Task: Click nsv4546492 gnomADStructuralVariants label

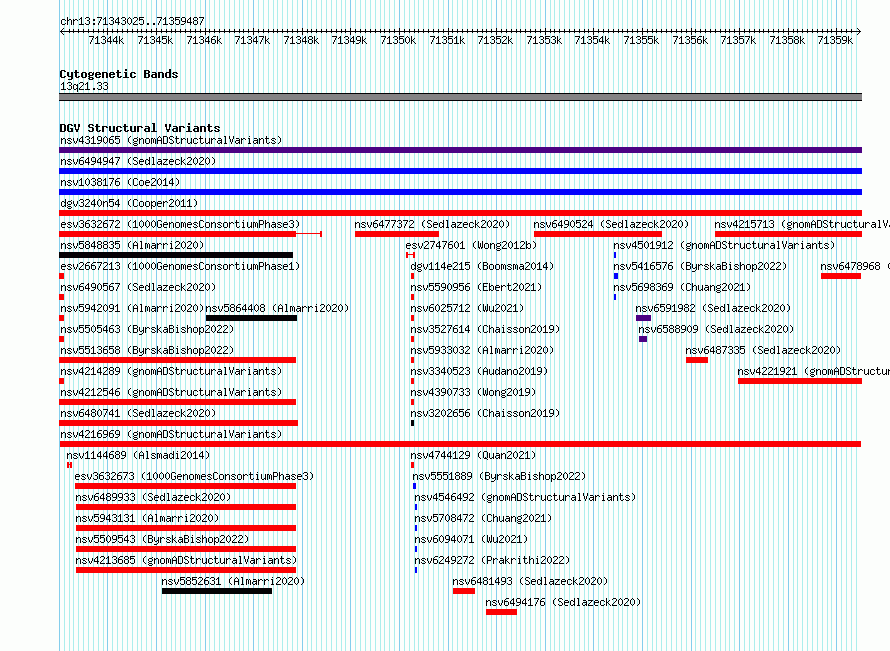Action: pos(525,497)
